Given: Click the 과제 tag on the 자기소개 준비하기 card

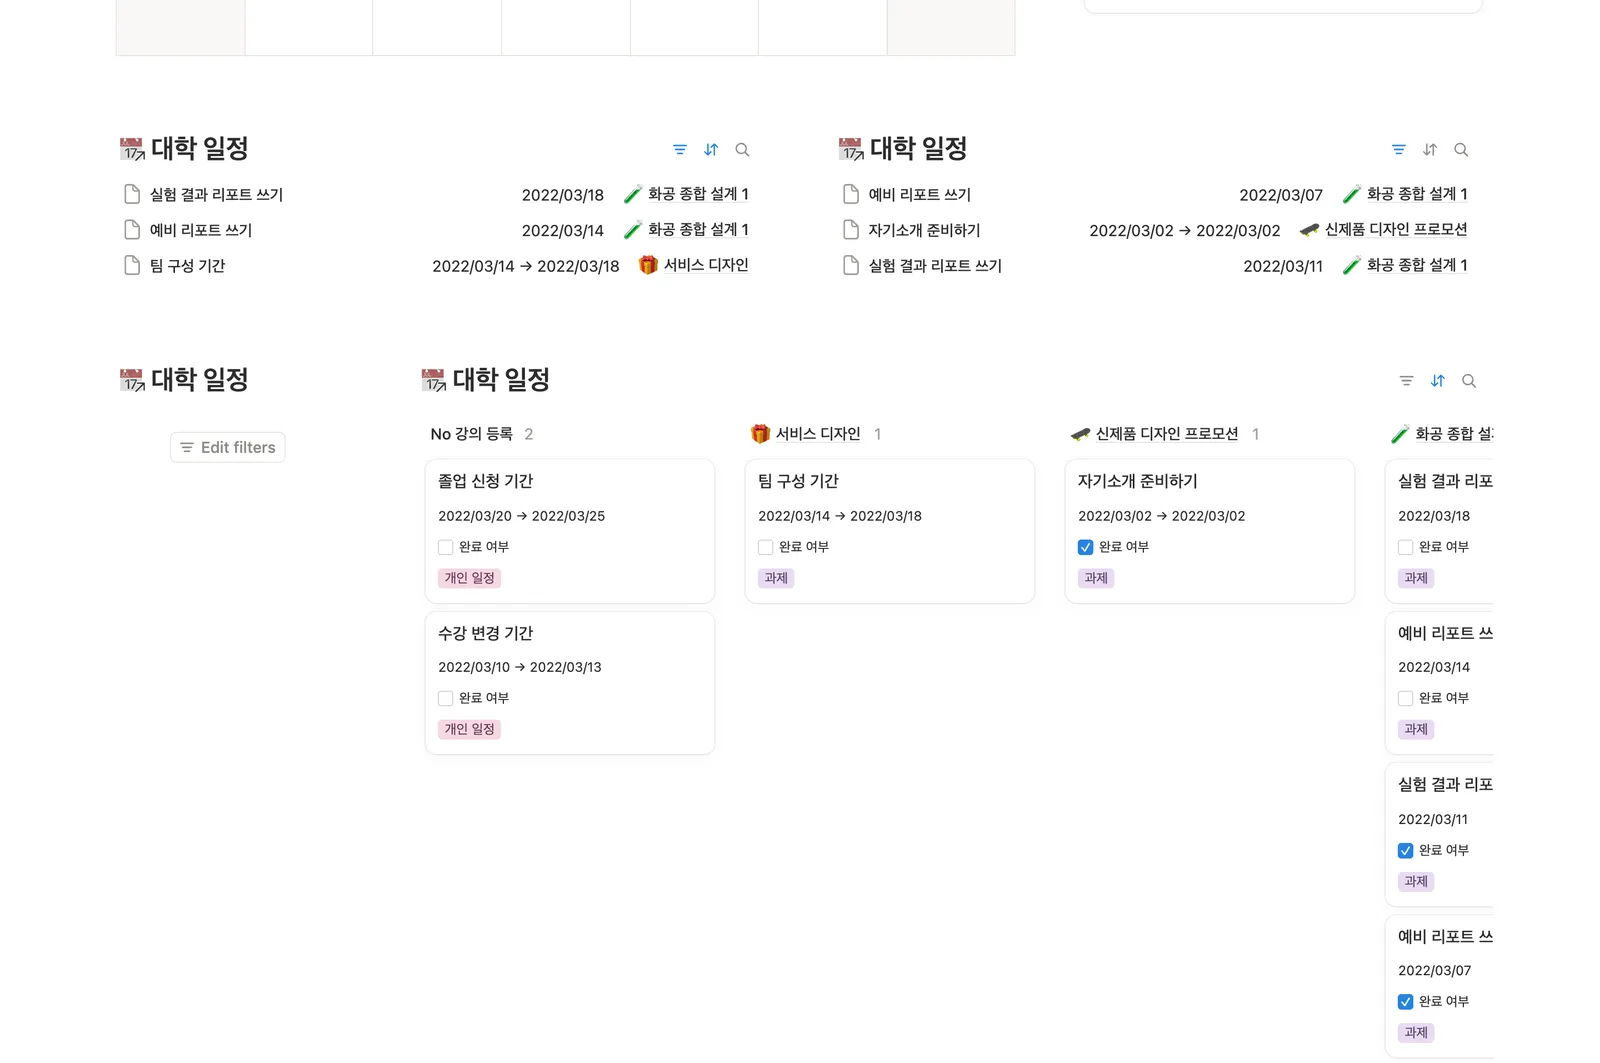Looking at the screenshot, I should (1096, 578).
